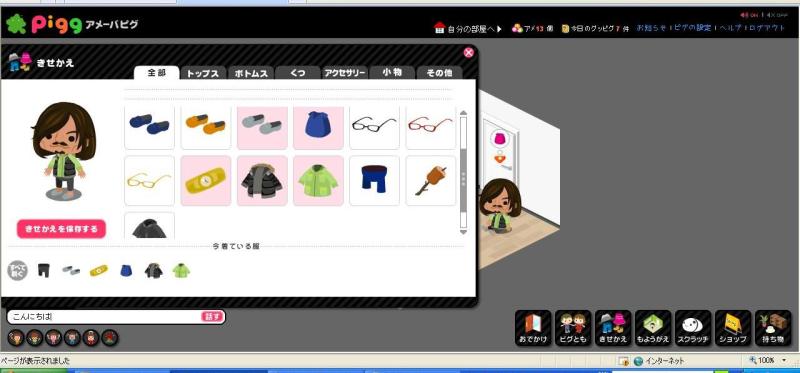
Task: Open the ヘルプ help link
Action: (x=730, y=28)
